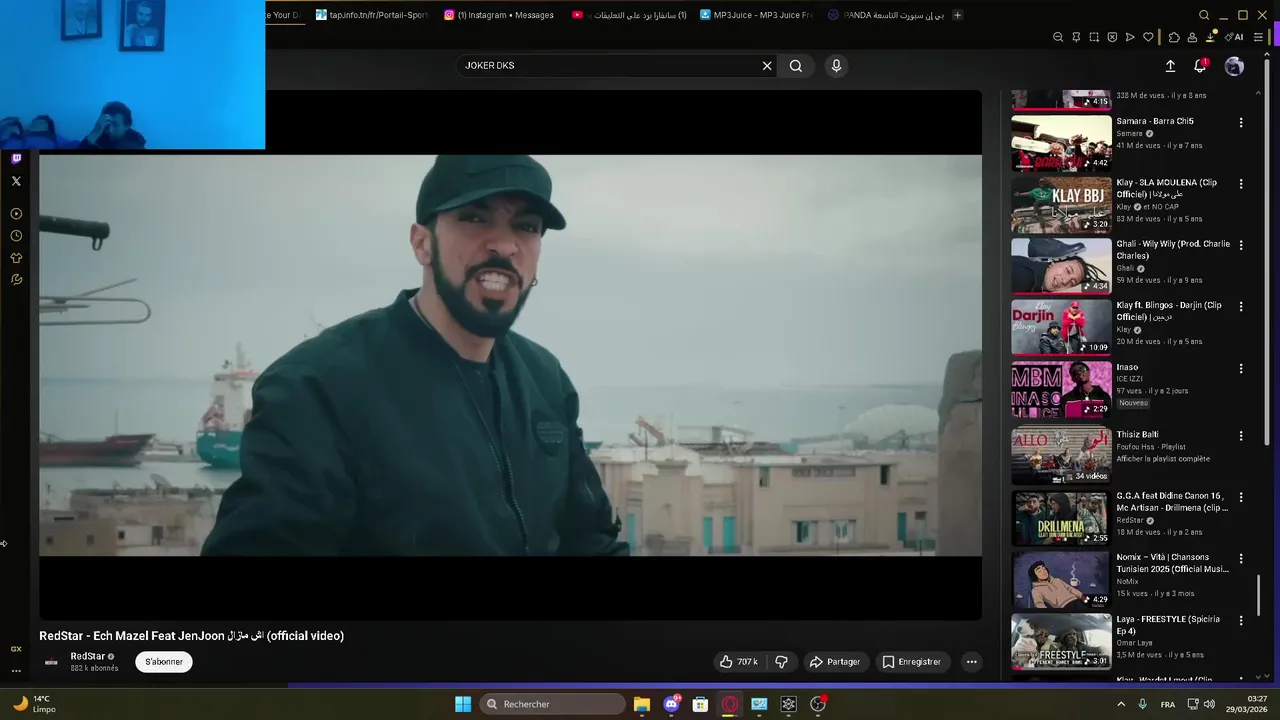Viewport: 1280px width, 720px height.
Task: Open the X (Twitter) sidebar panel
Action: pos(16,181)
